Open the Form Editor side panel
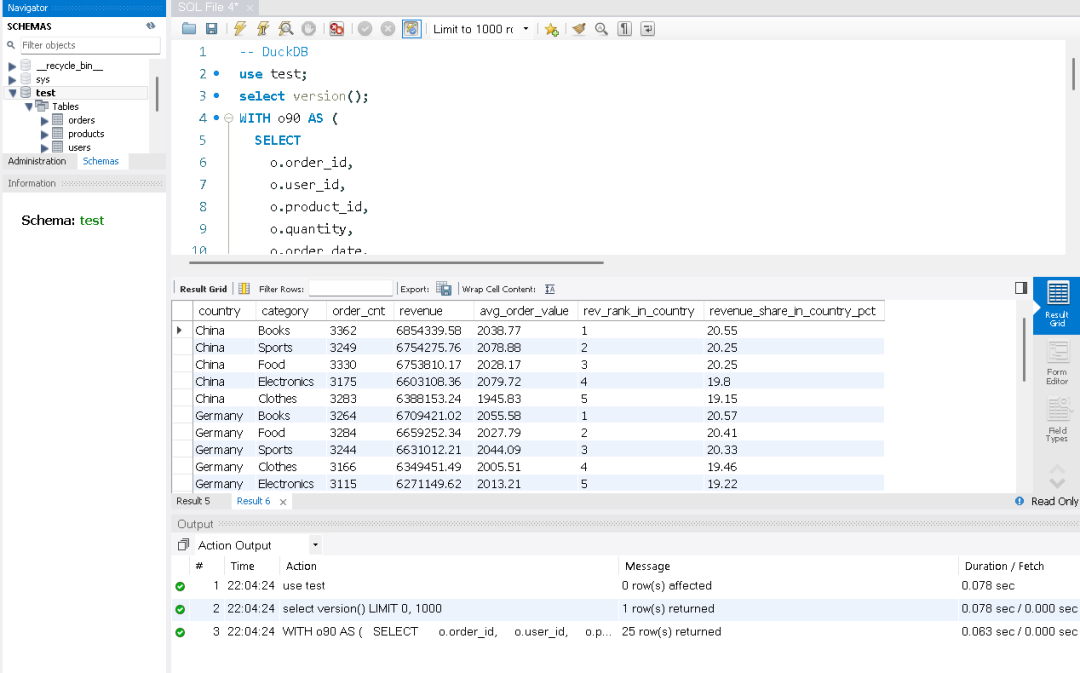Screen dimensions: 1080x673 [1057, 361]
